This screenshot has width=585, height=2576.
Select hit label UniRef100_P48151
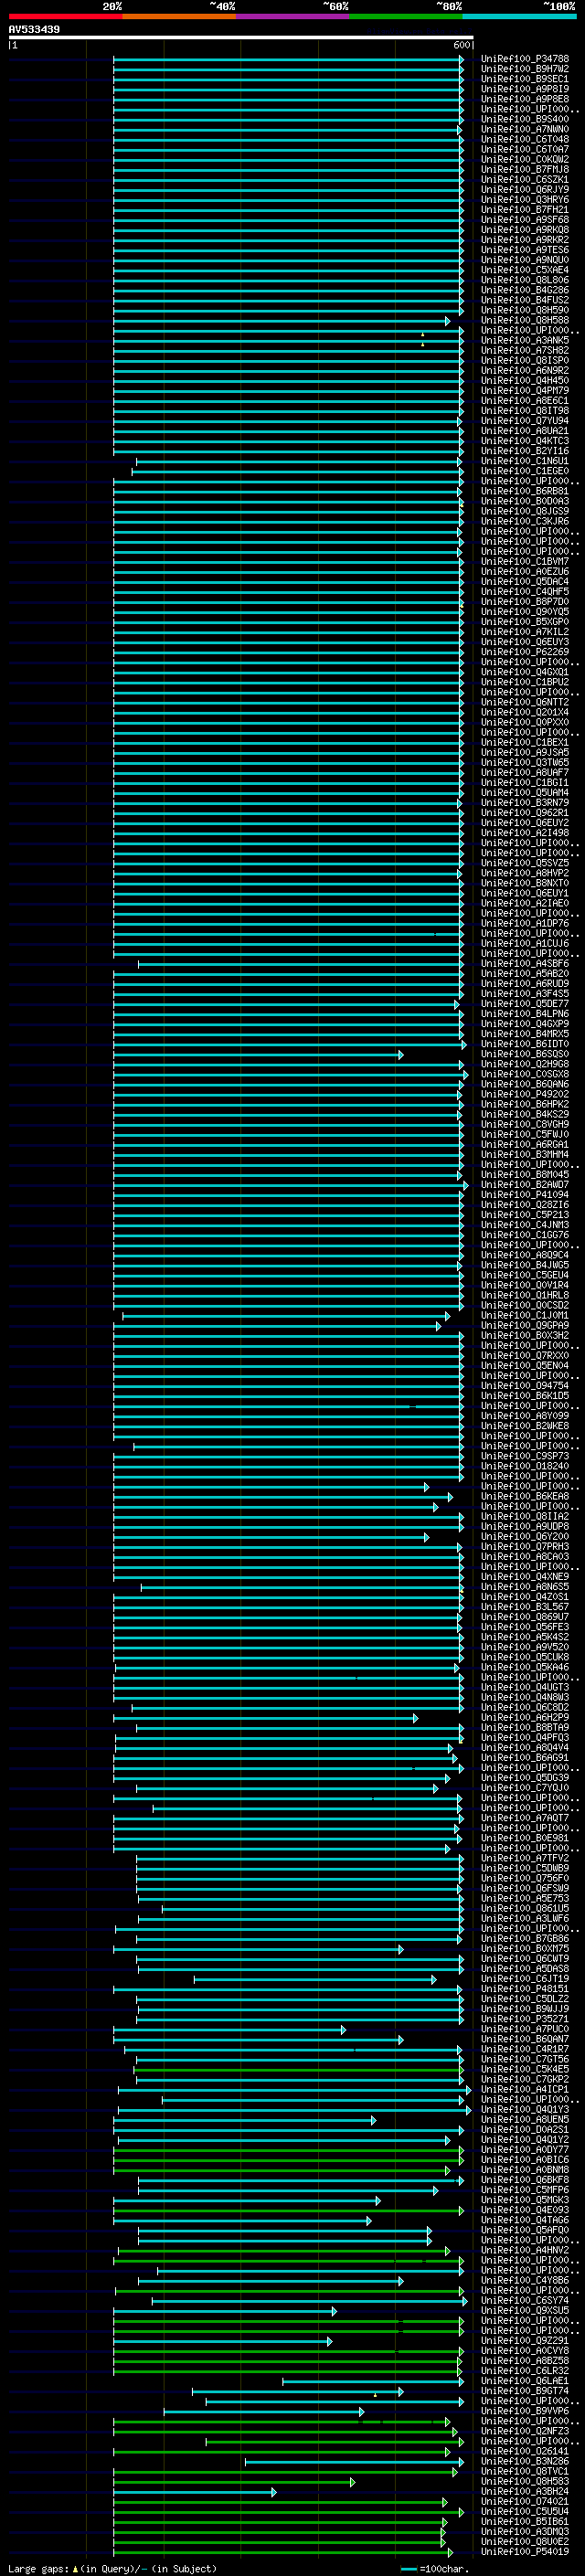(x=525, y=1989)
